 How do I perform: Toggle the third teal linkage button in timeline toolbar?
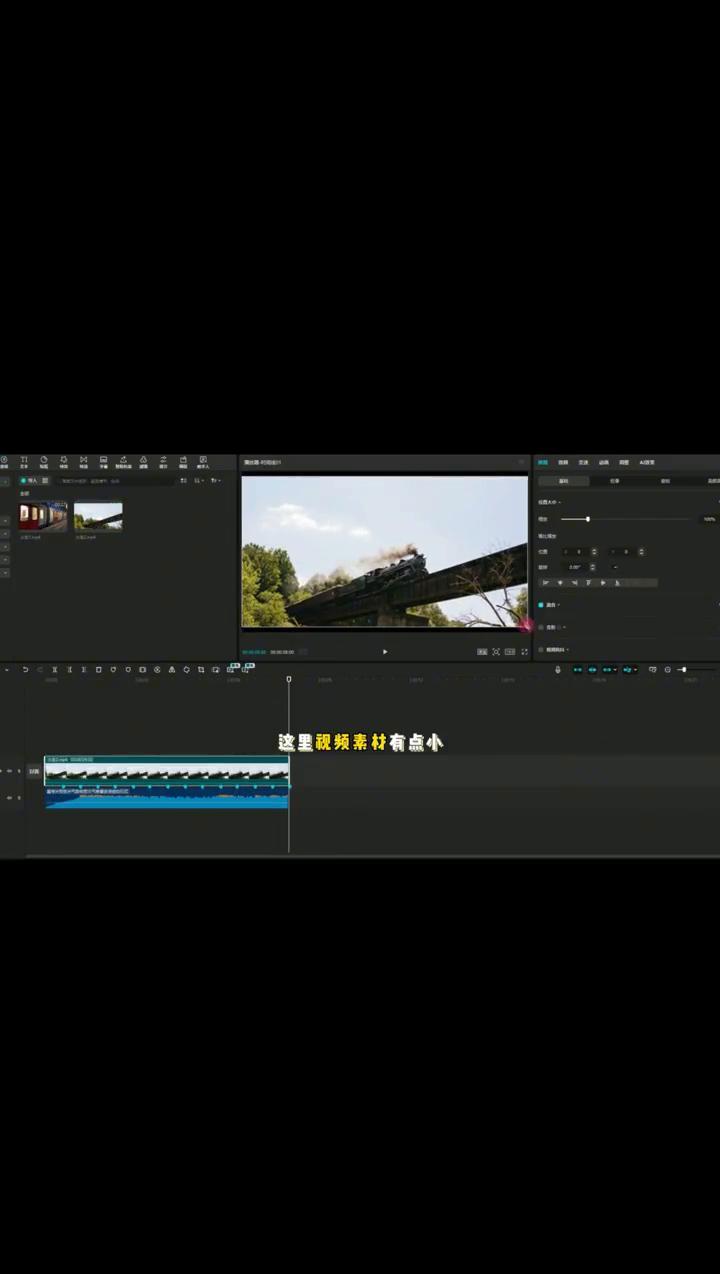[x=609, y=669]
